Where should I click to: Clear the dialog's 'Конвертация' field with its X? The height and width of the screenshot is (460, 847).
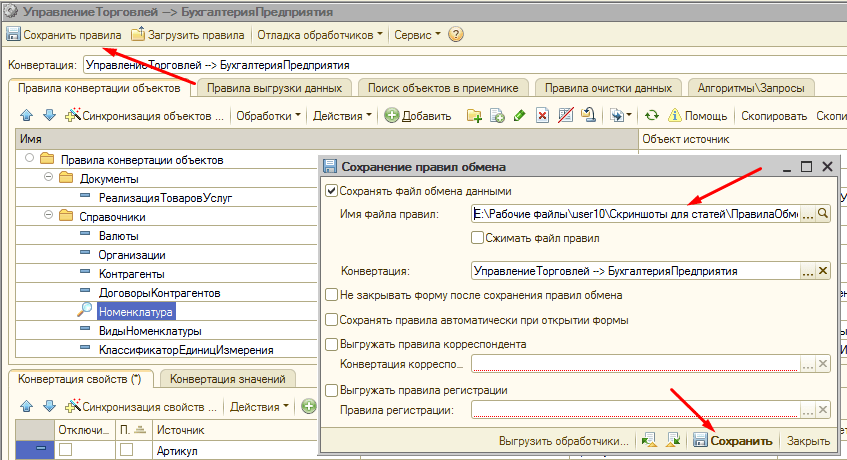tap(823, 271)
